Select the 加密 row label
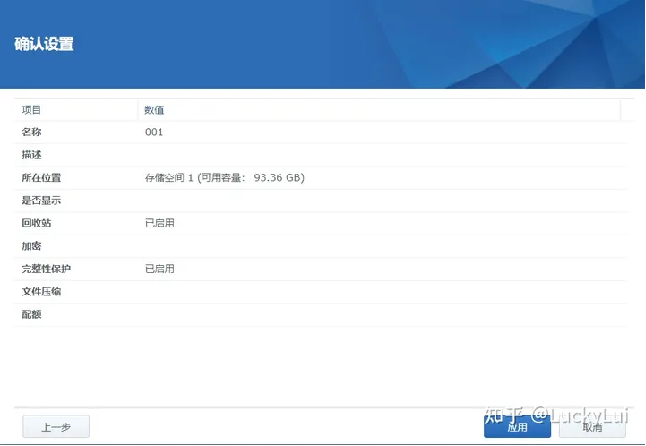Image resolution: width=646 pixels, height=446 pixels. 31,246
